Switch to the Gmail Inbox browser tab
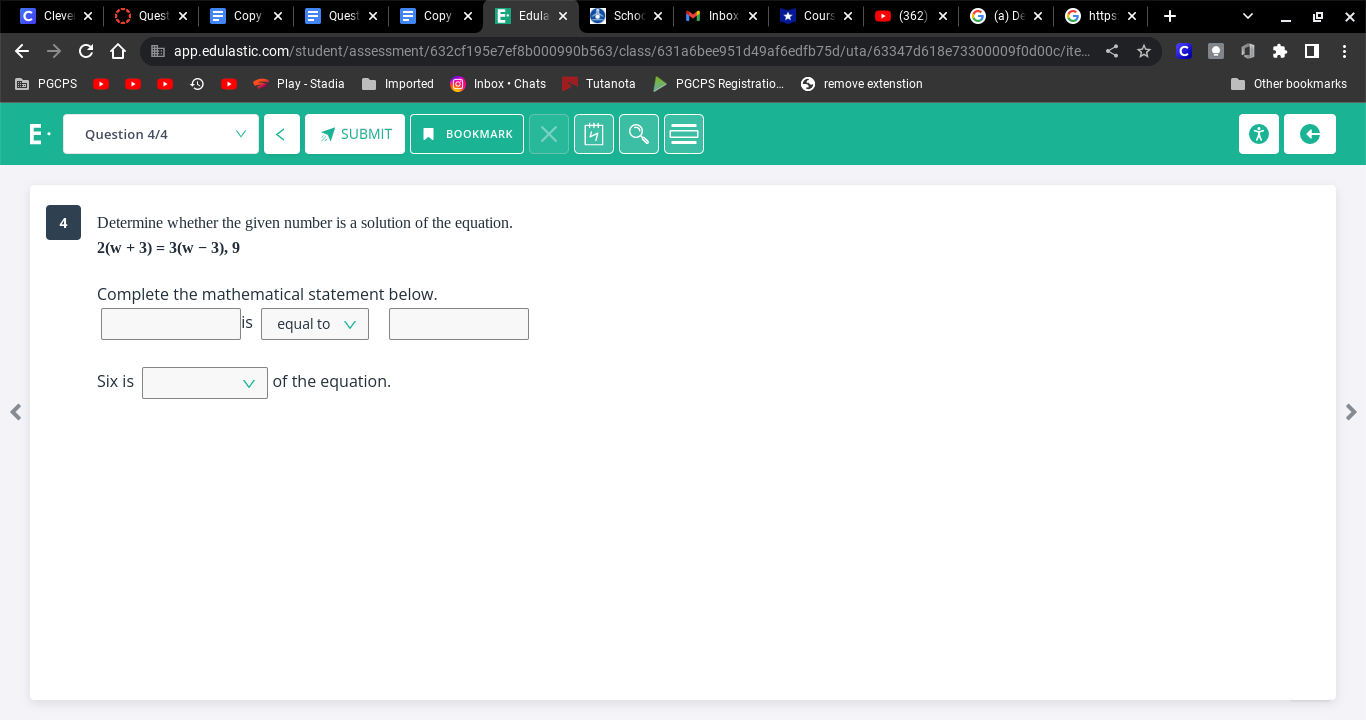Viewport: 1366px width, 720px height. click(722, 16)
